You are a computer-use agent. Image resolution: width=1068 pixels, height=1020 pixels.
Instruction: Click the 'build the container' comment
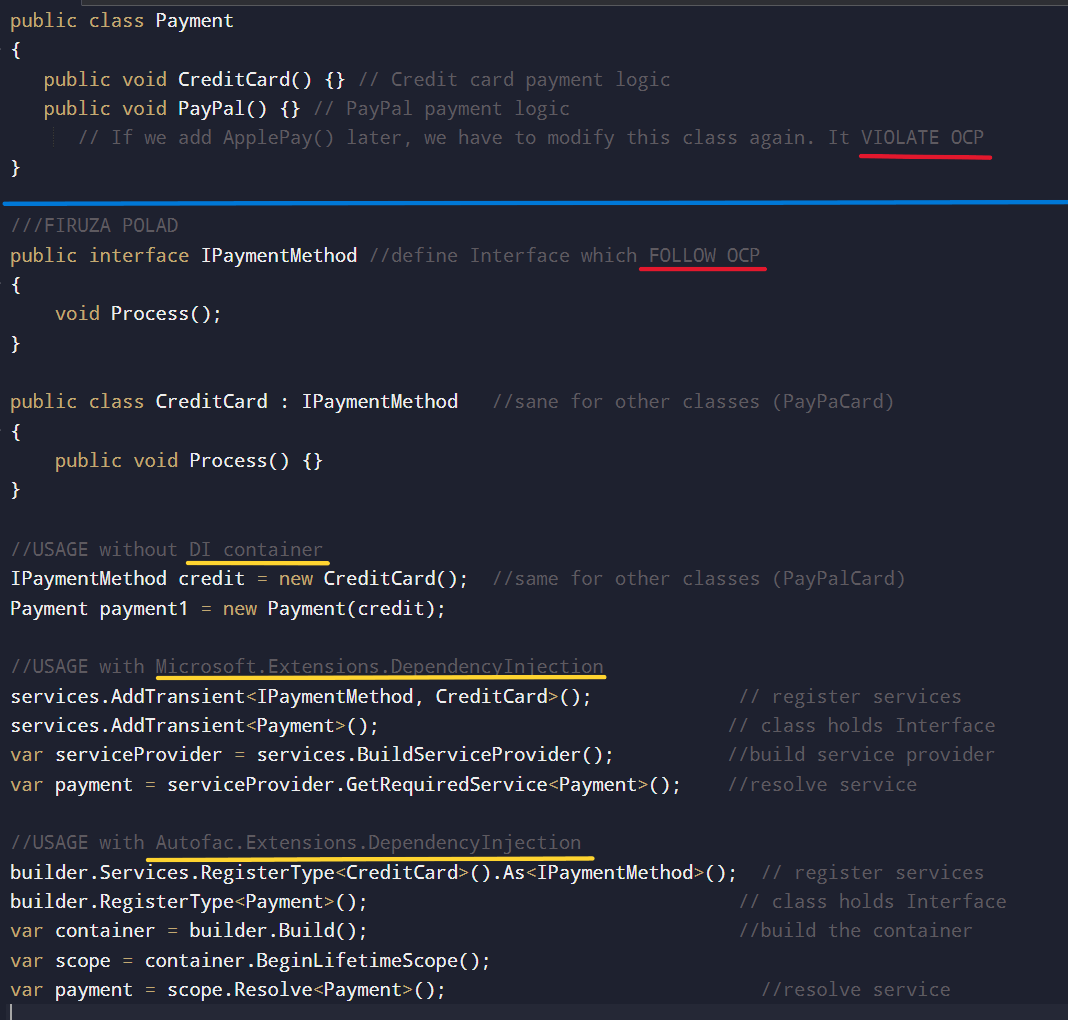[x=855, y=930]
